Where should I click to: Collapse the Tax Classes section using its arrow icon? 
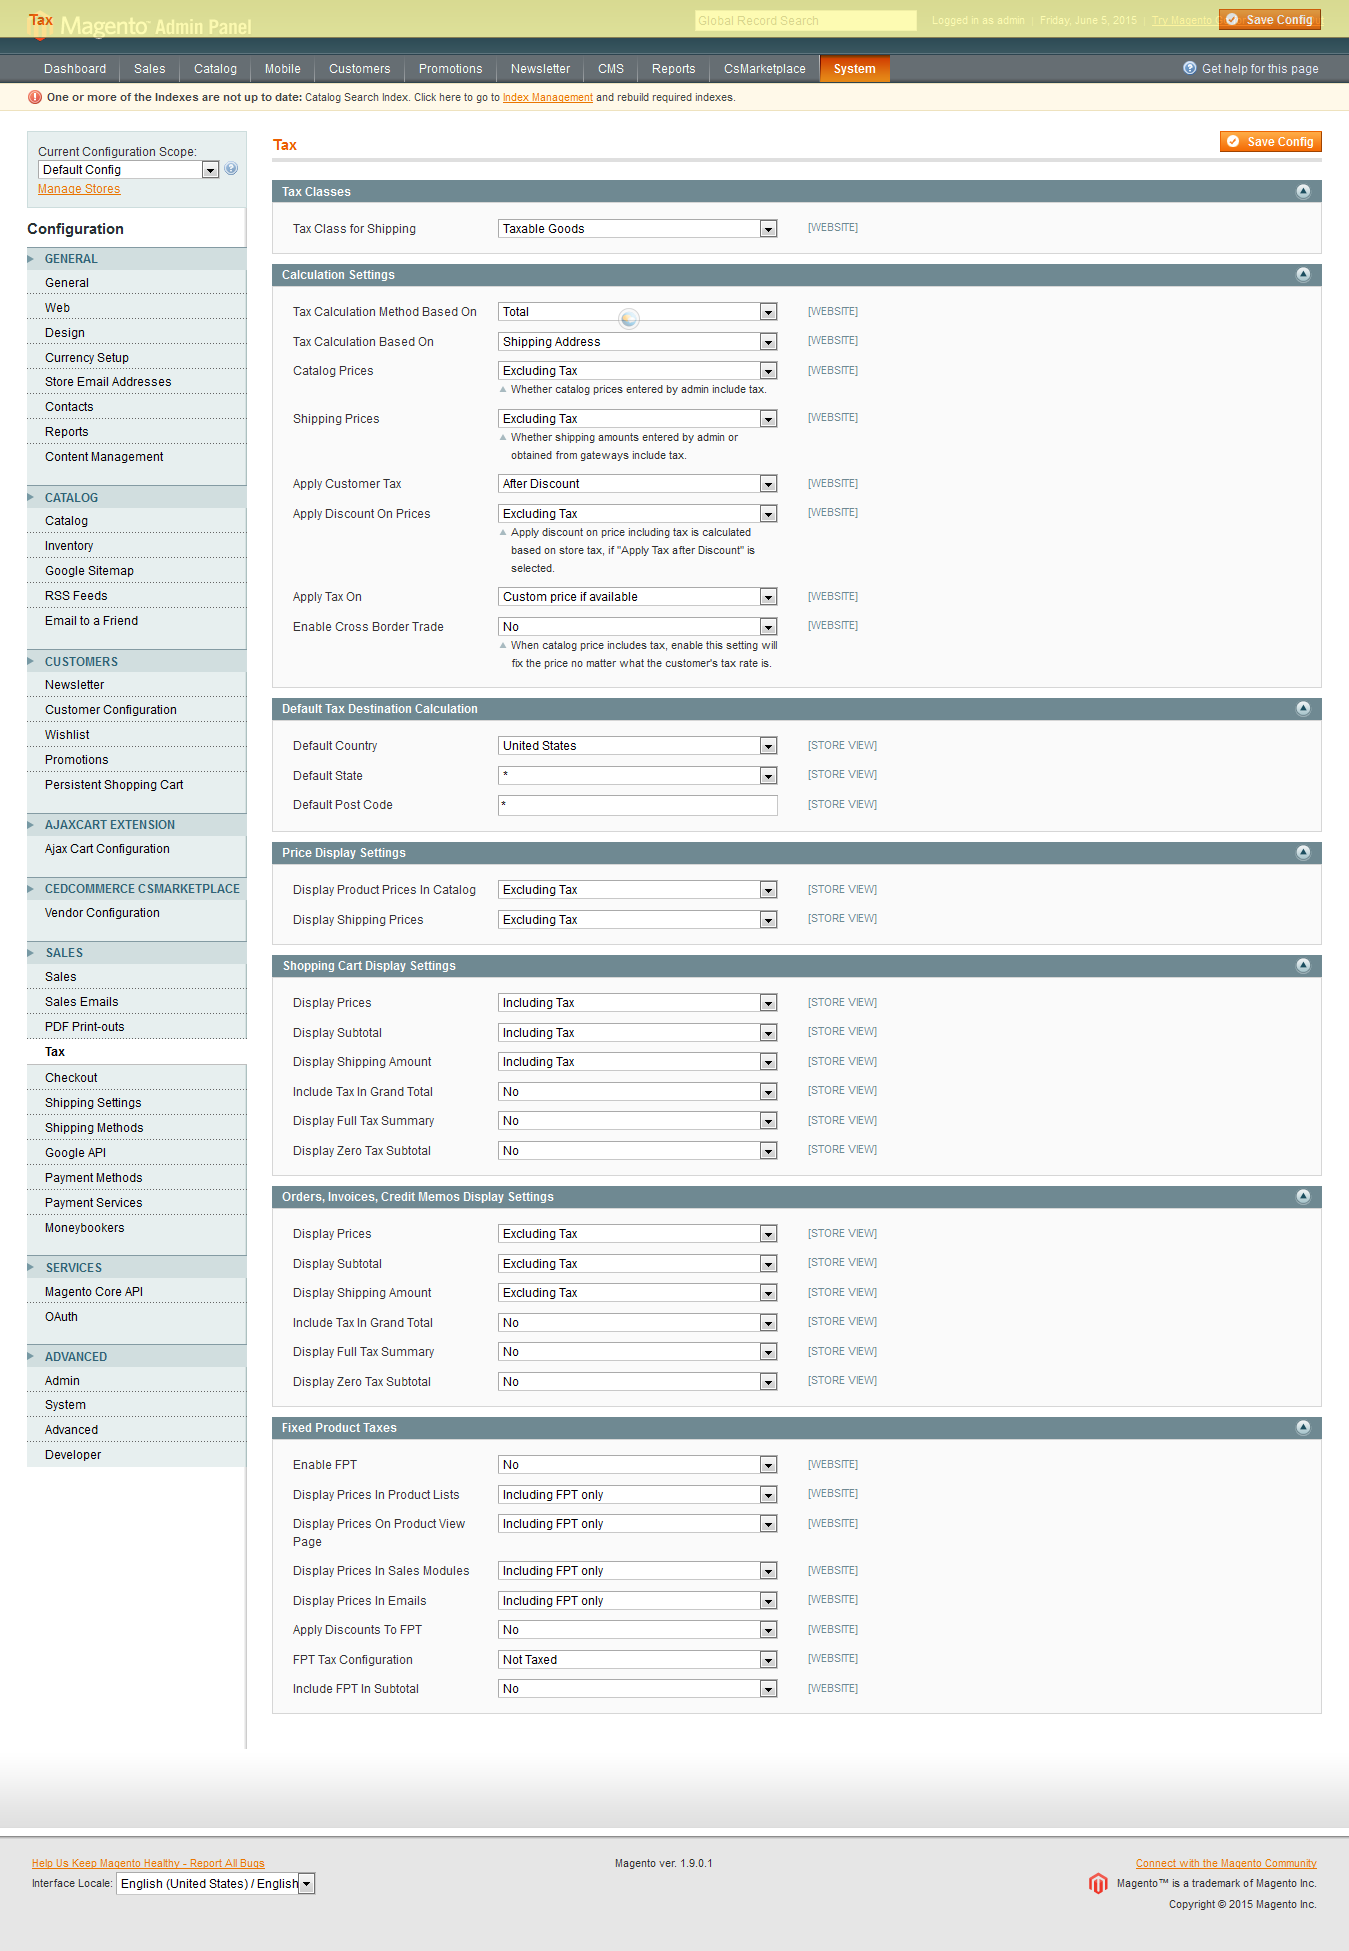point(1303,191)
